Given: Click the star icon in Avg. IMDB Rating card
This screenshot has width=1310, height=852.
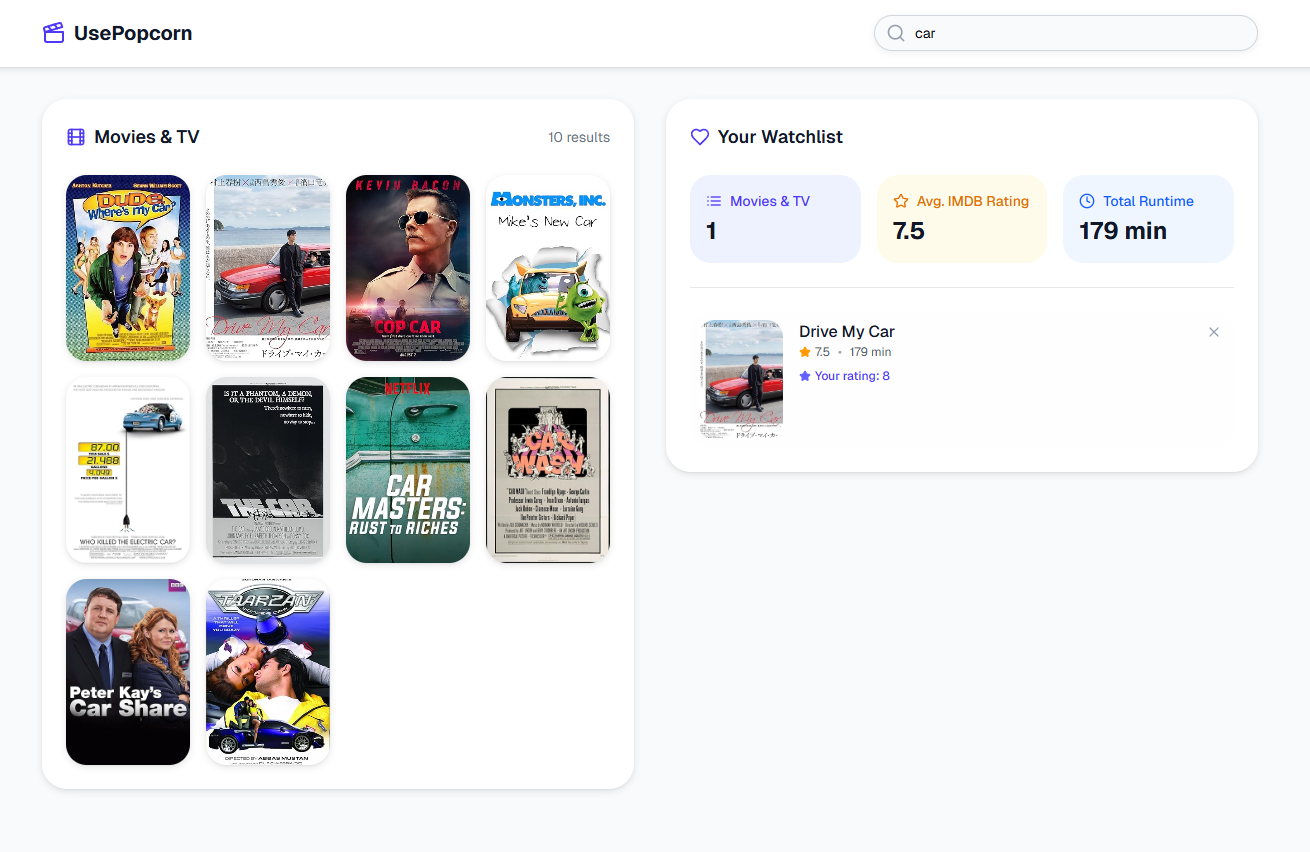Looking at the screenshot, I should [x=901, y=201].
